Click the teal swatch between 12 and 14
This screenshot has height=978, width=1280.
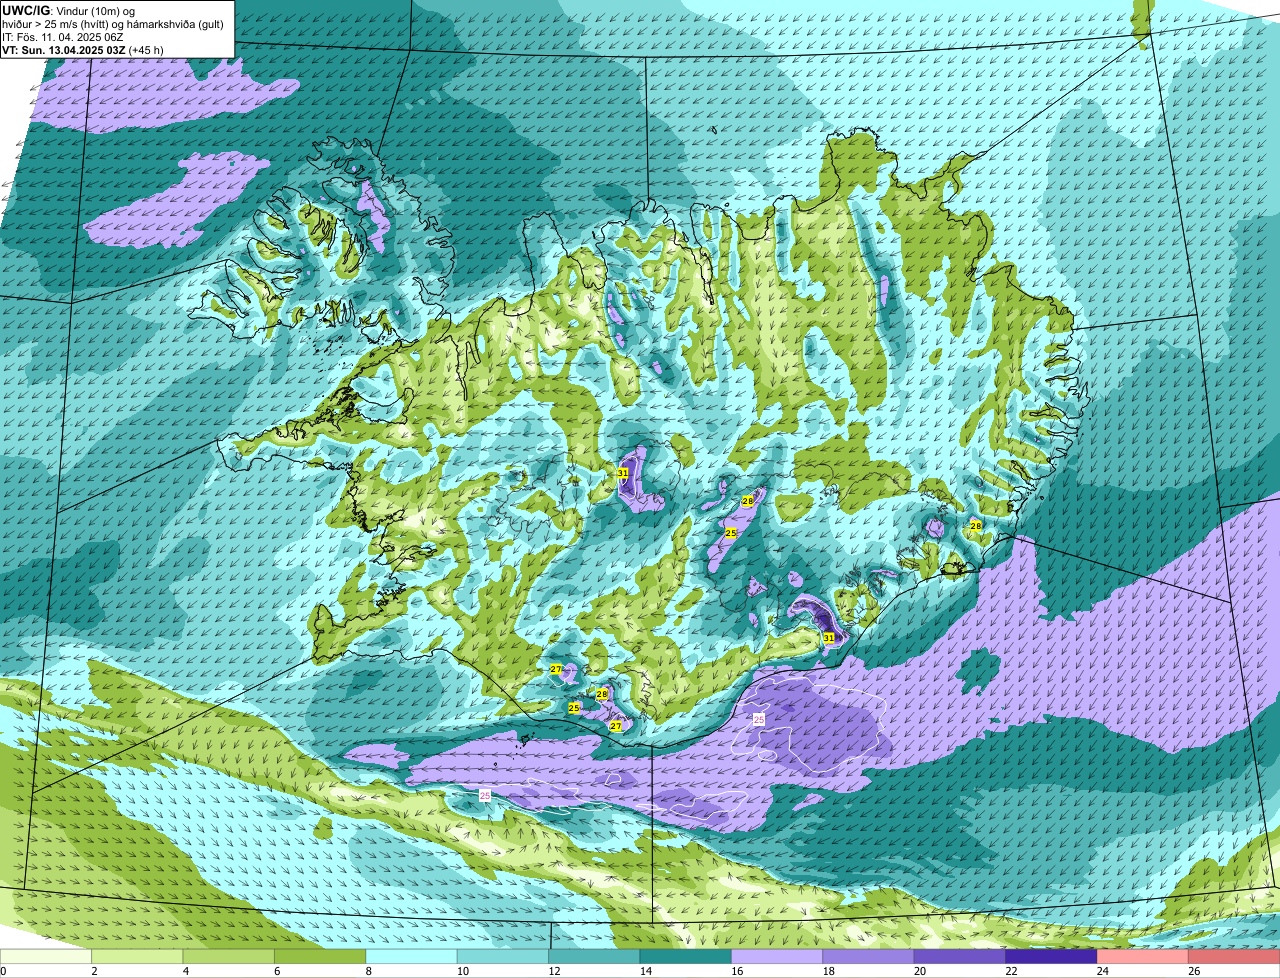tap(596, 957)
